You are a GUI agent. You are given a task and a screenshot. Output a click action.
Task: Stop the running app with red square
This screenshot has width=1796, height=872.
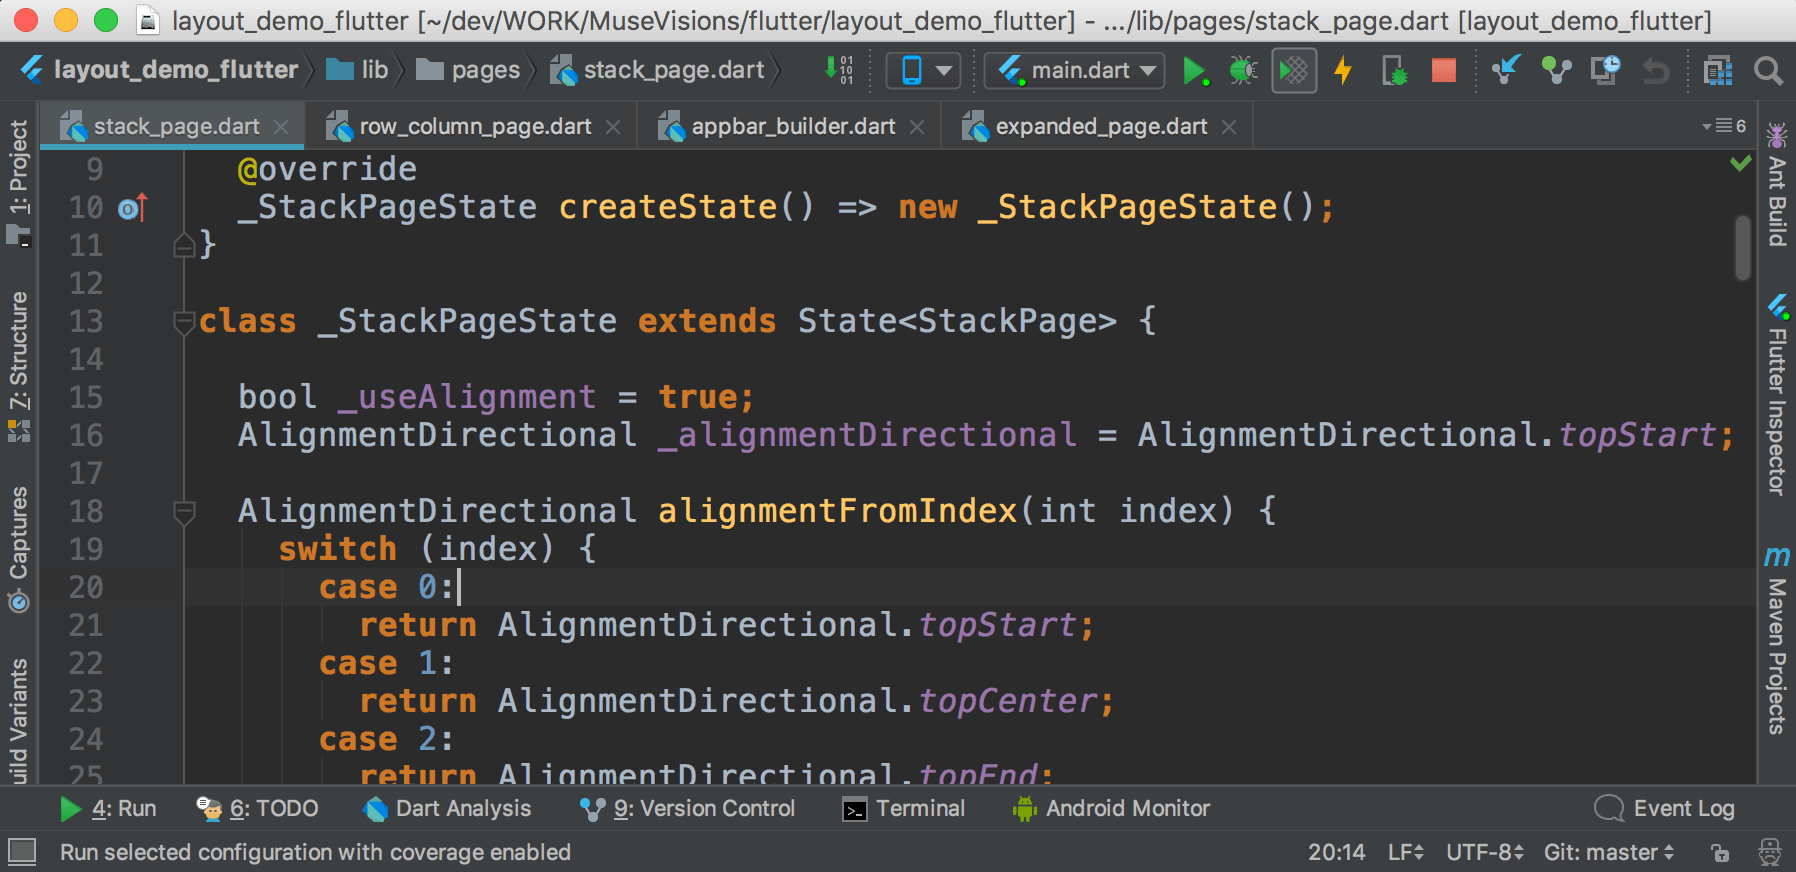(x=1443, y=70)
